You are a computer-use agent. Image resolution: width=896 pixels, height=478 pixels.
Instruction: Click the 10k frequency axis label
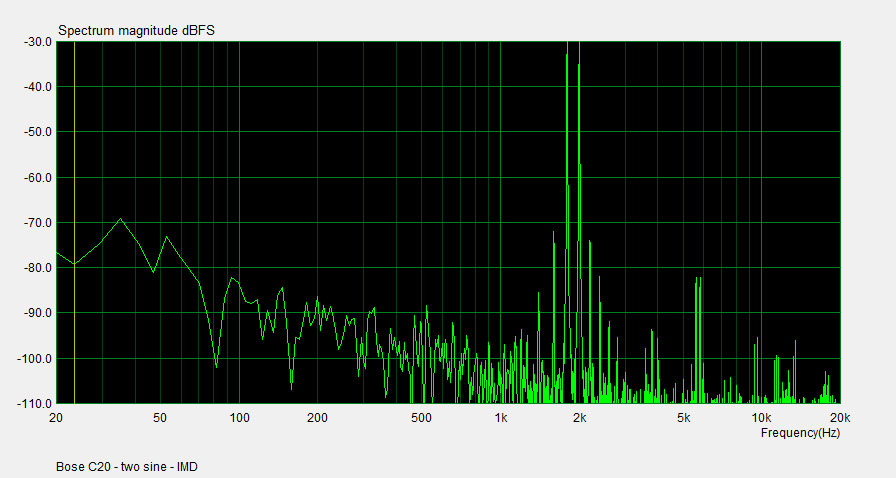[x=762, y=418]
